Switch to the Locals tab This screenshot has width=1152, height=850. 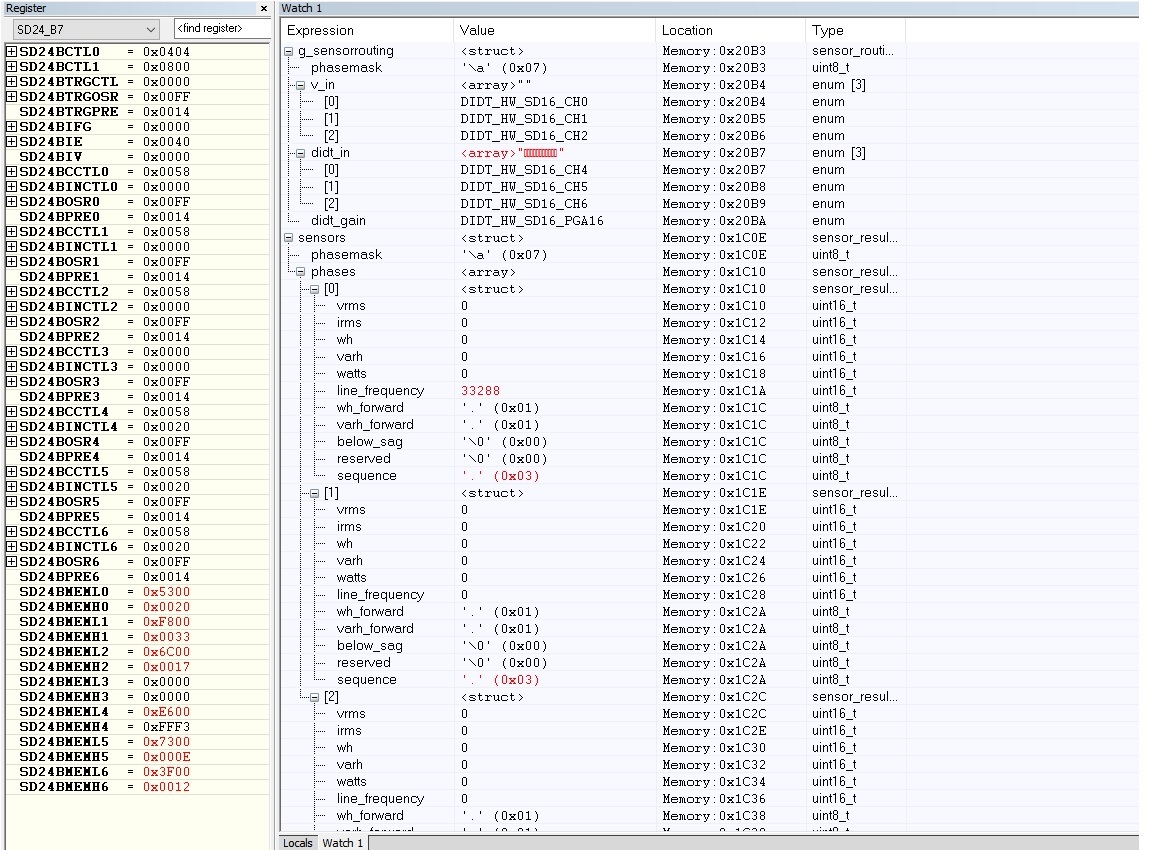(x=298, y=843)
